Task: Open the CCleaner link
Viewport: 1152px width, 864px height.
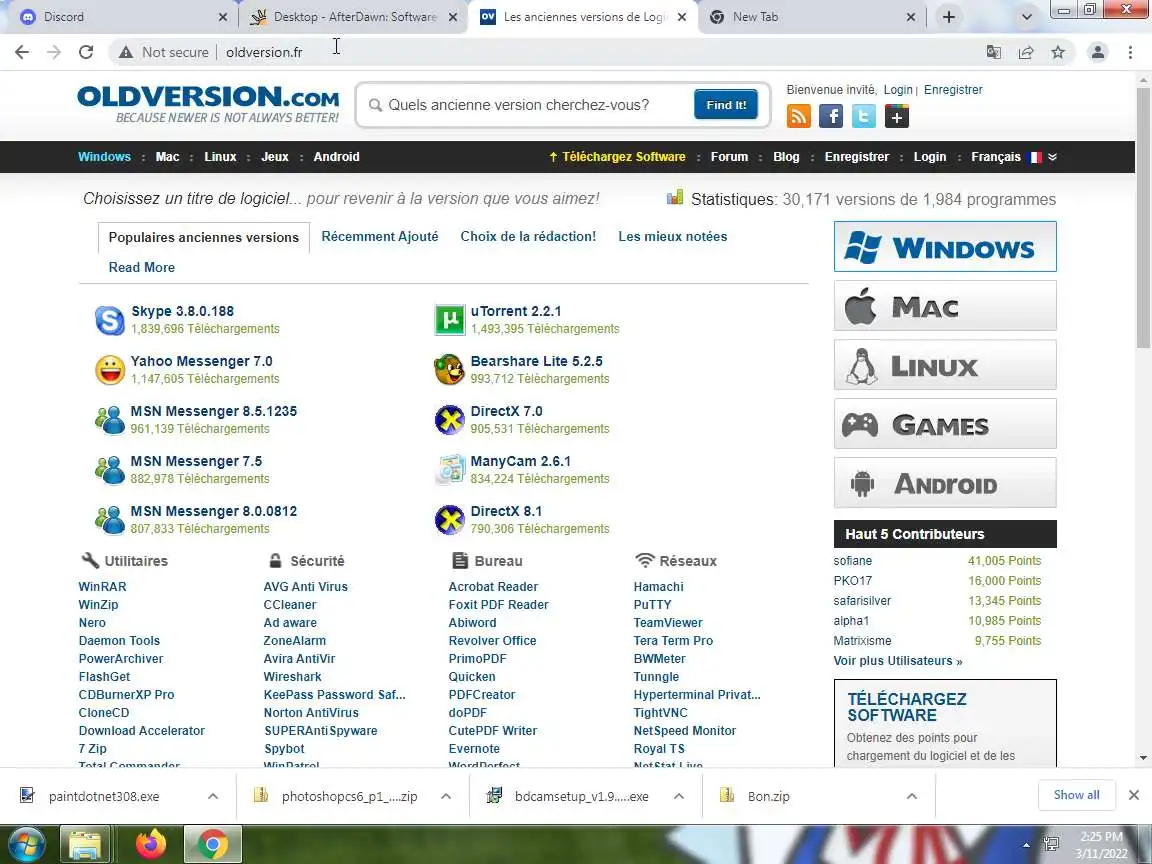Action: 289,605
